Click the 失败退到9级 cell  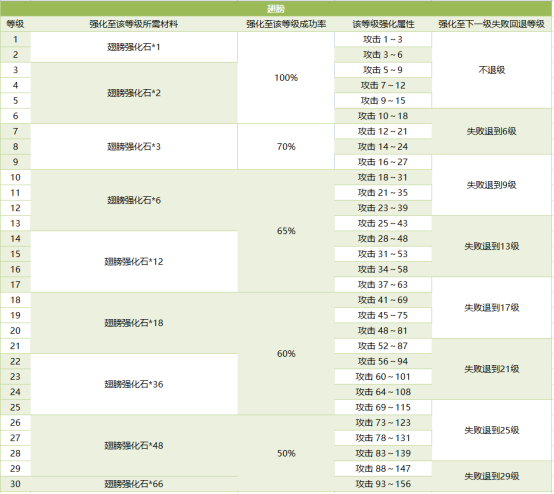pyautogui.click(x=491, y=185)
